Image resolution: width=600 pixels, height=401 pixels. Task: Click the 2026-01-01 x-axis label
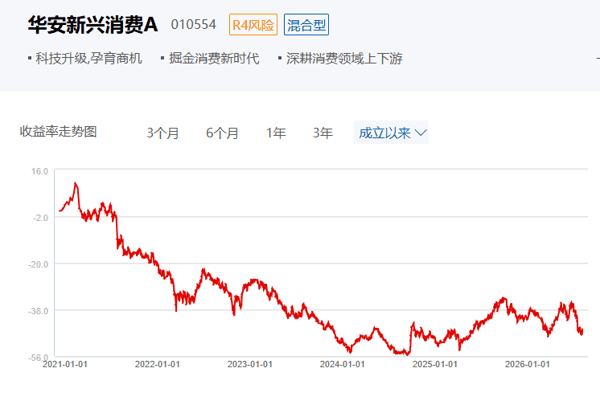pyautogui.click(x=527, y=364)
